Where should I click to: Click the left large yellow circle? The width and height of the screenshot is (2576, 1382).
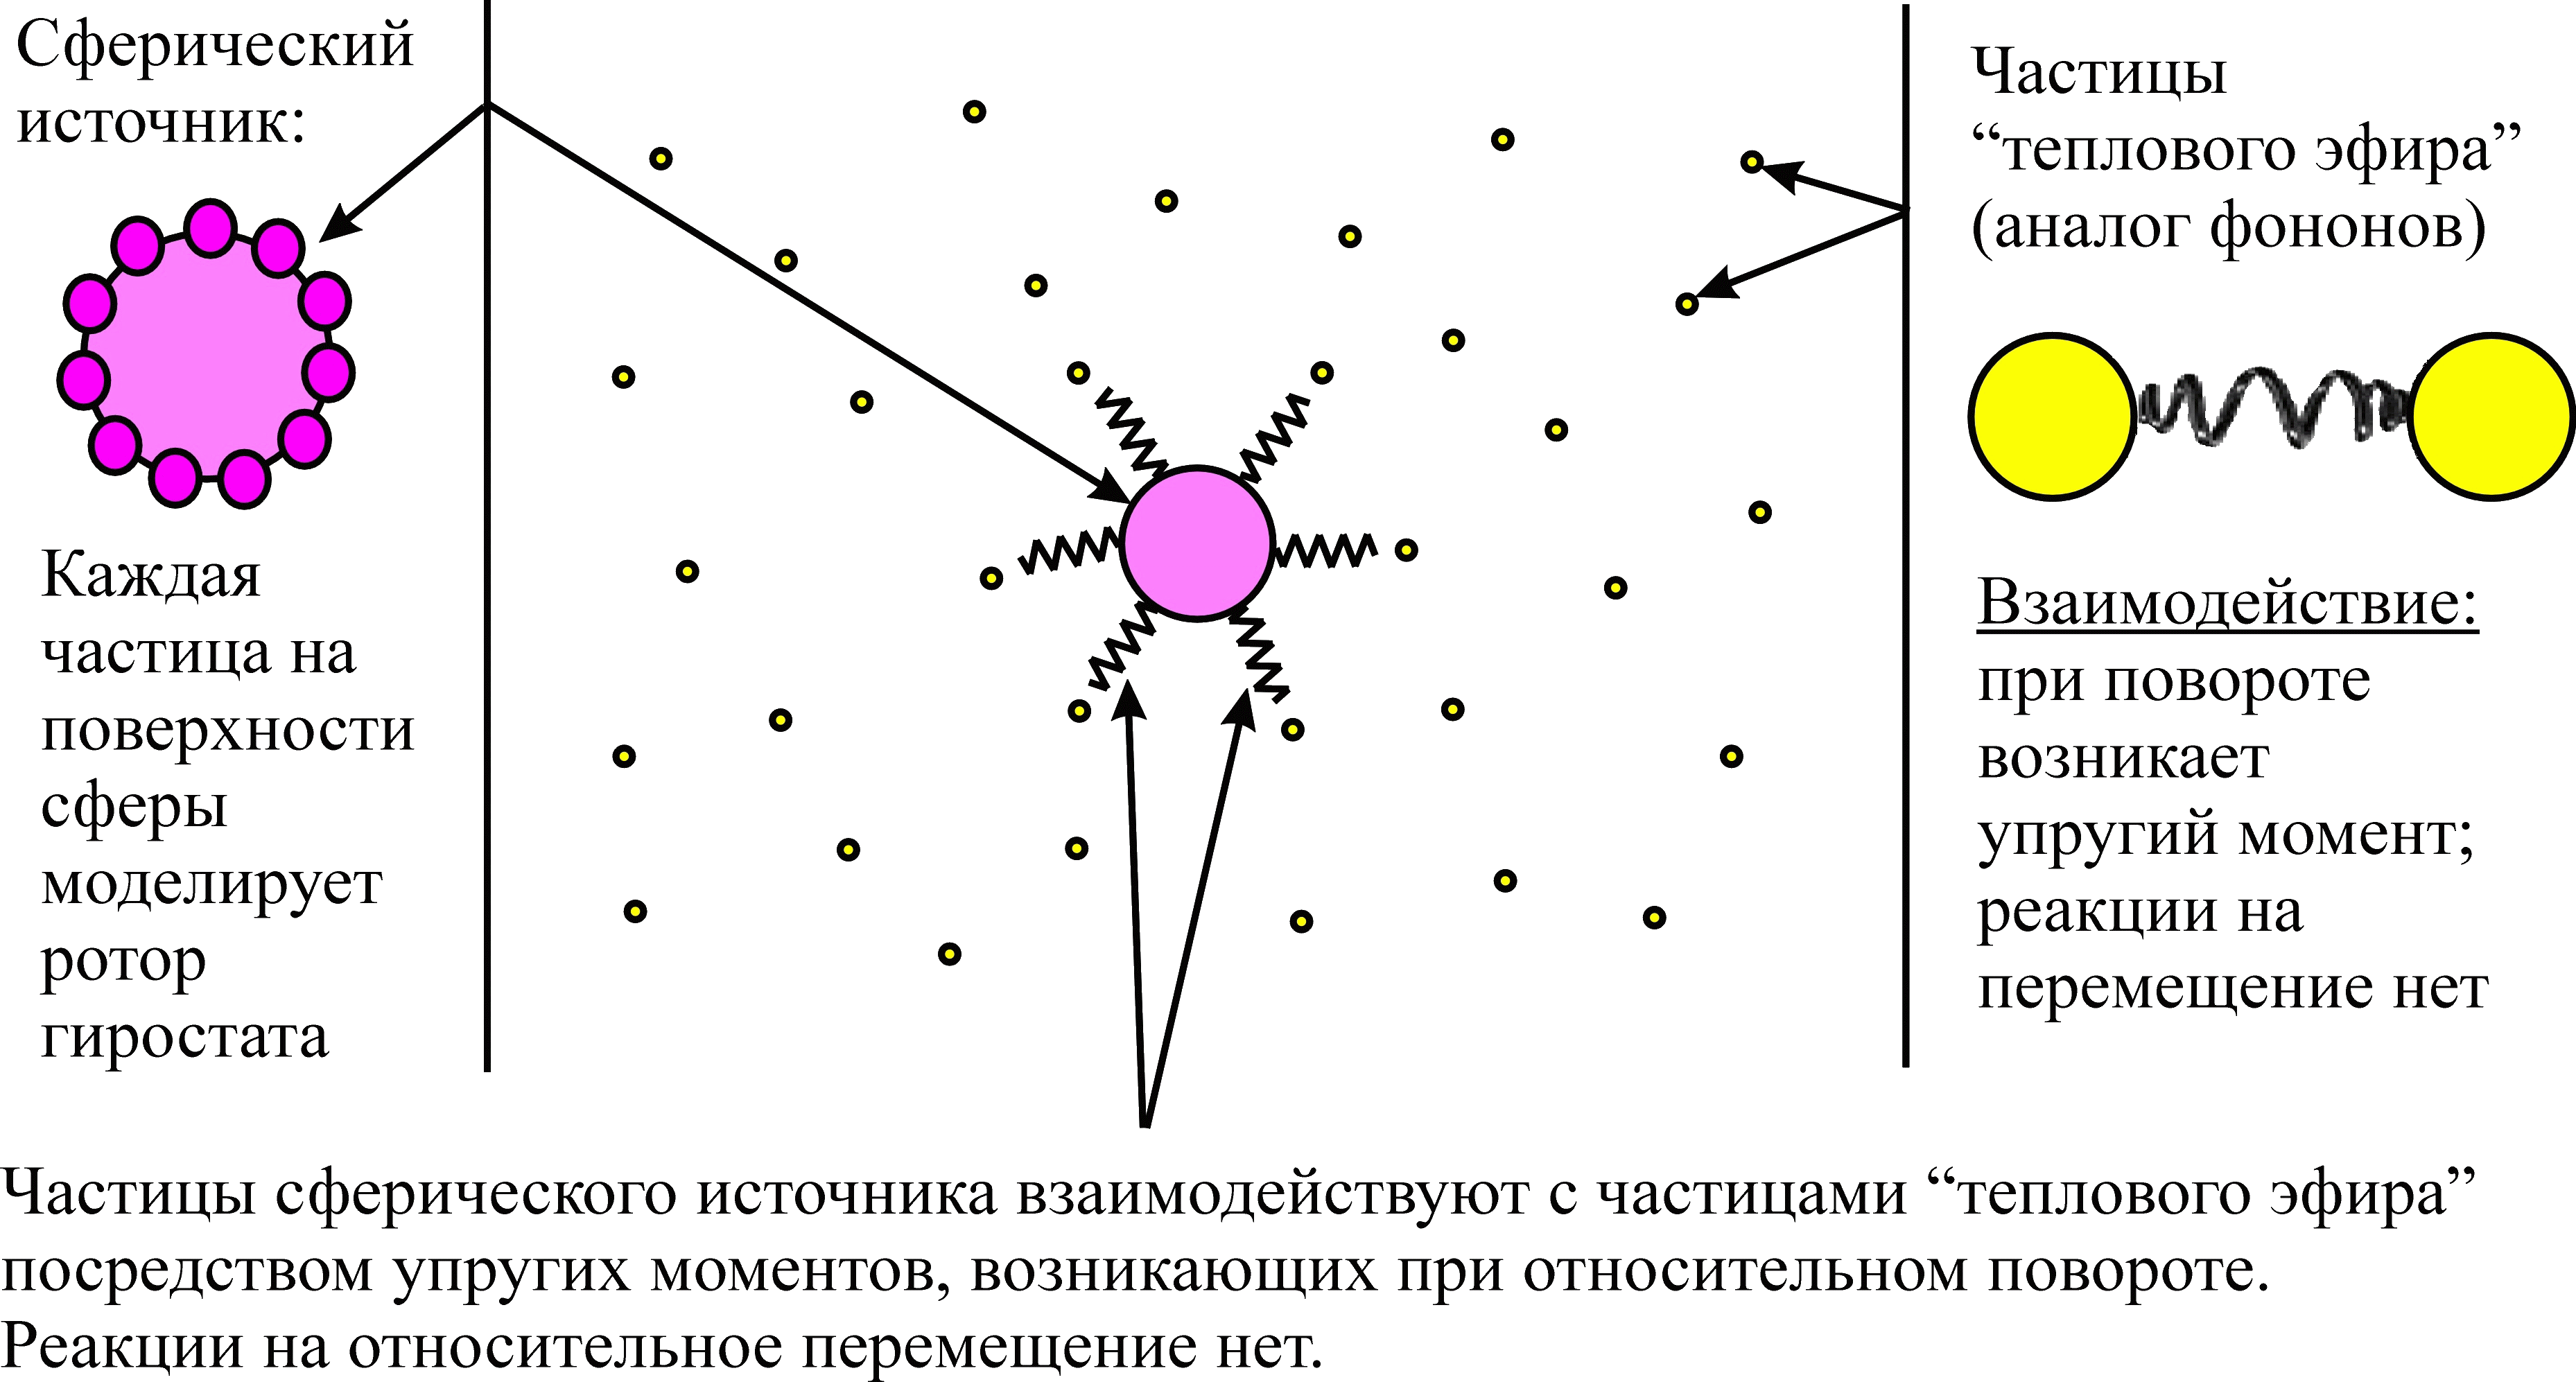point(2053,416)
